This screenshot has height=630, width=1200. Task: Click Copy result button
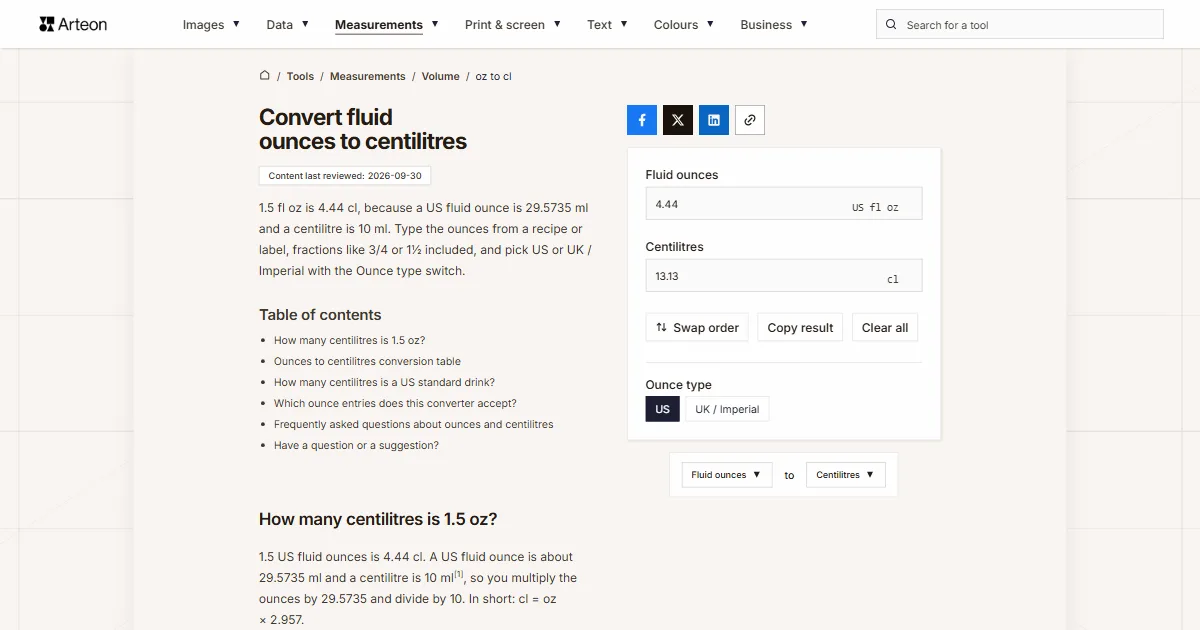[x=800, y=328]
